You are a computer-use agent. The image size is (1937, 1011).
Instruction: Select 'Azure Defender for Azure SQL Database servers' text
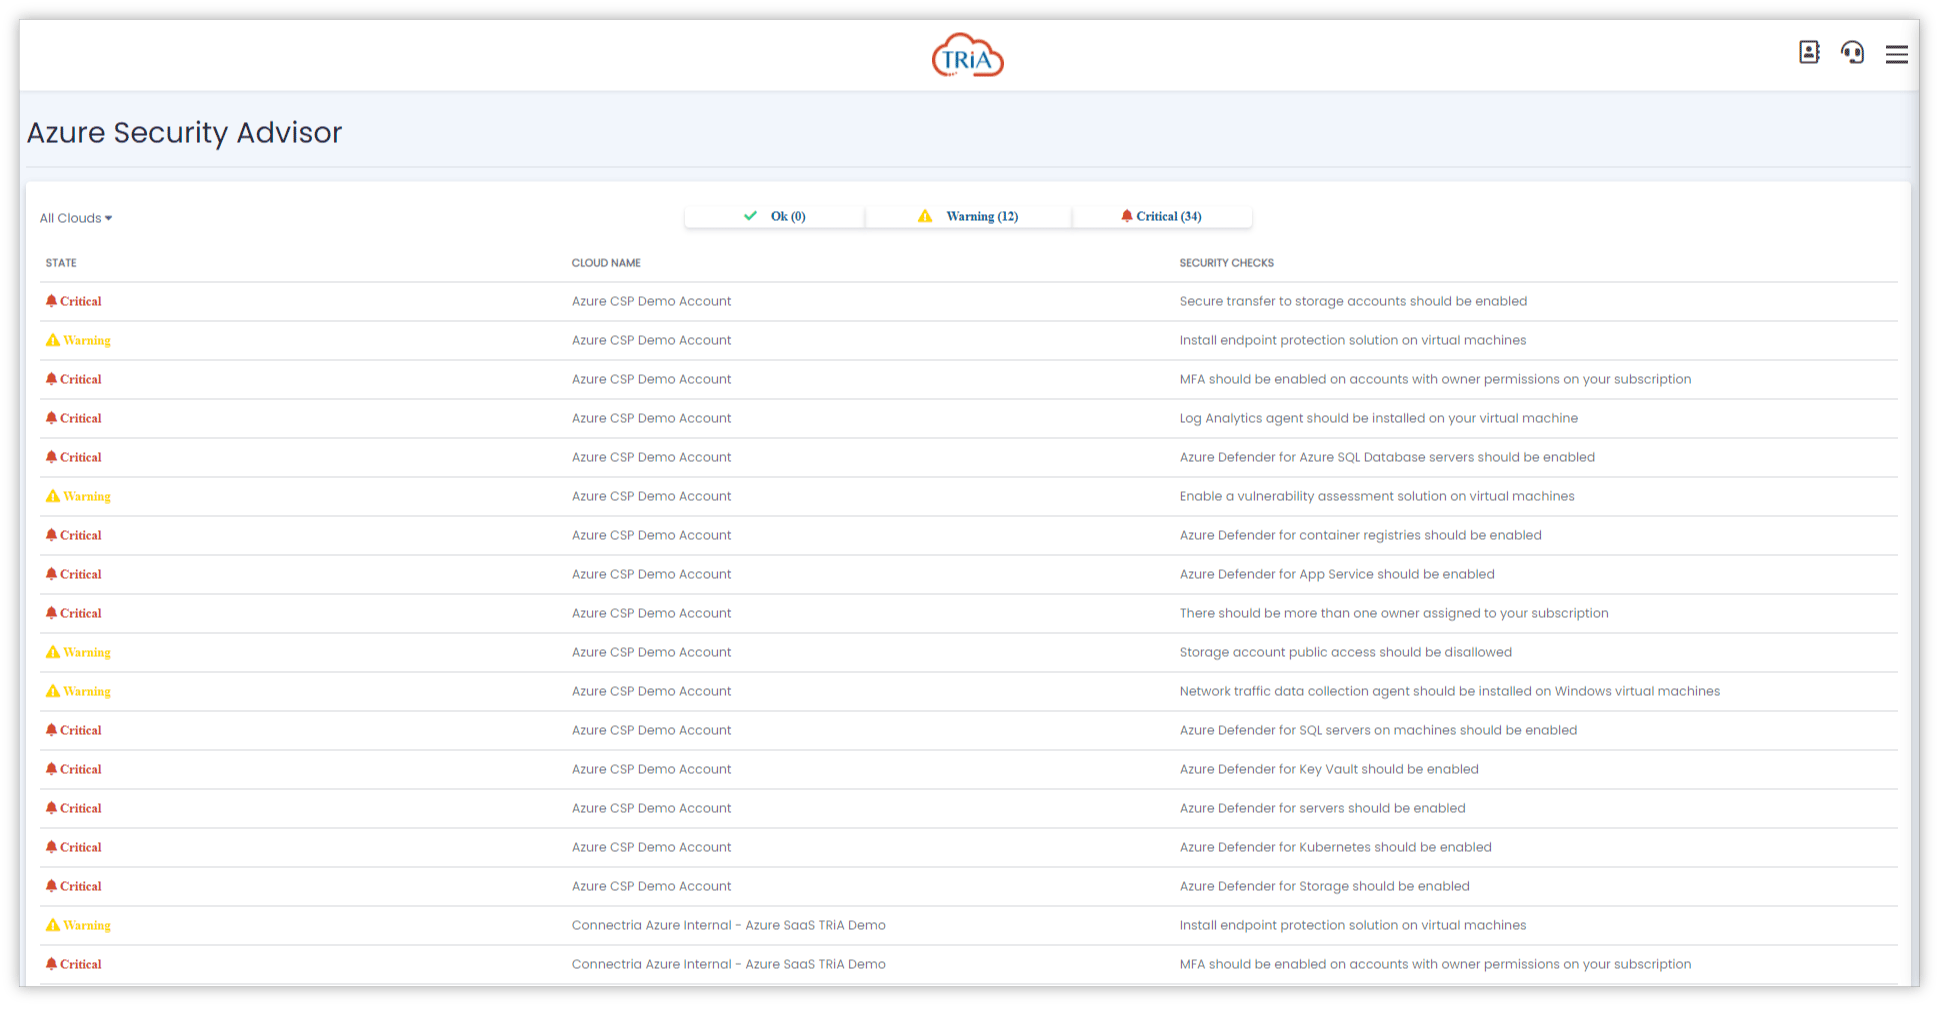(x=1387, y=457)
